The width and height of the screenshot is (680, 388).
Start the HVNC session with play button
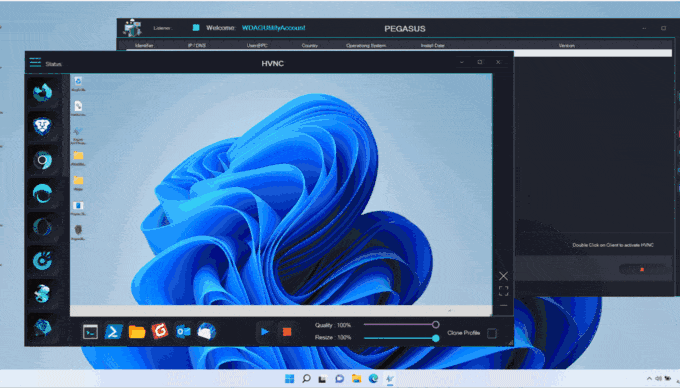[x=265, y=332]
